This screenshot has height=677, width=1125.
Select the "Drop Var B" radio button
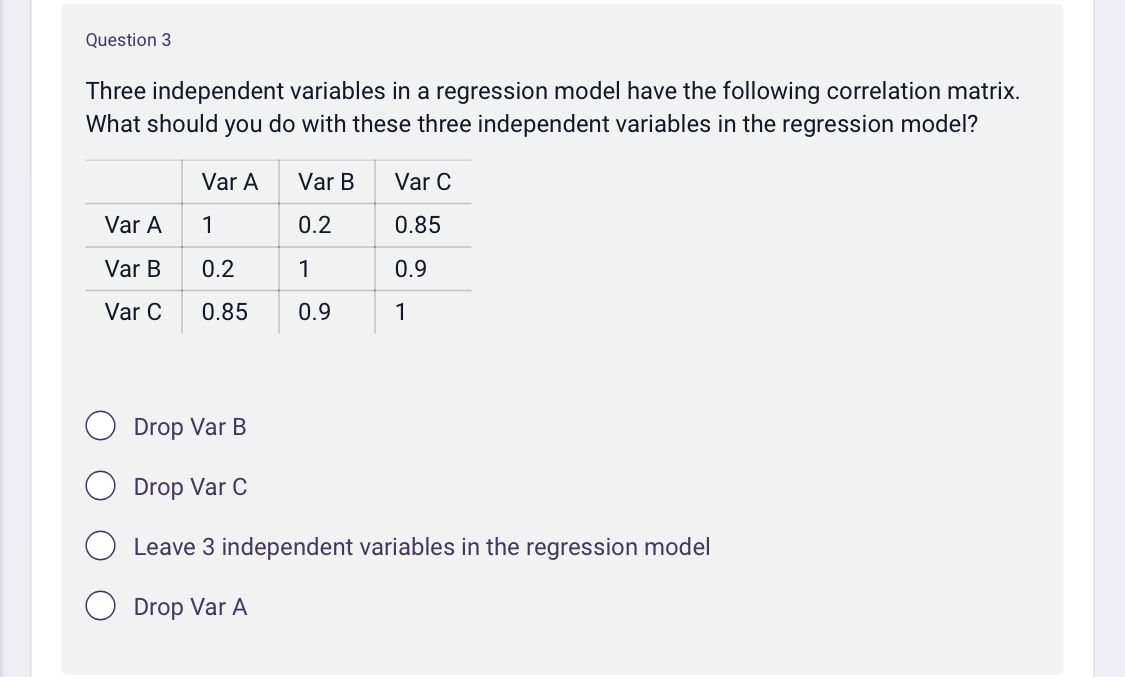point(100,425)
